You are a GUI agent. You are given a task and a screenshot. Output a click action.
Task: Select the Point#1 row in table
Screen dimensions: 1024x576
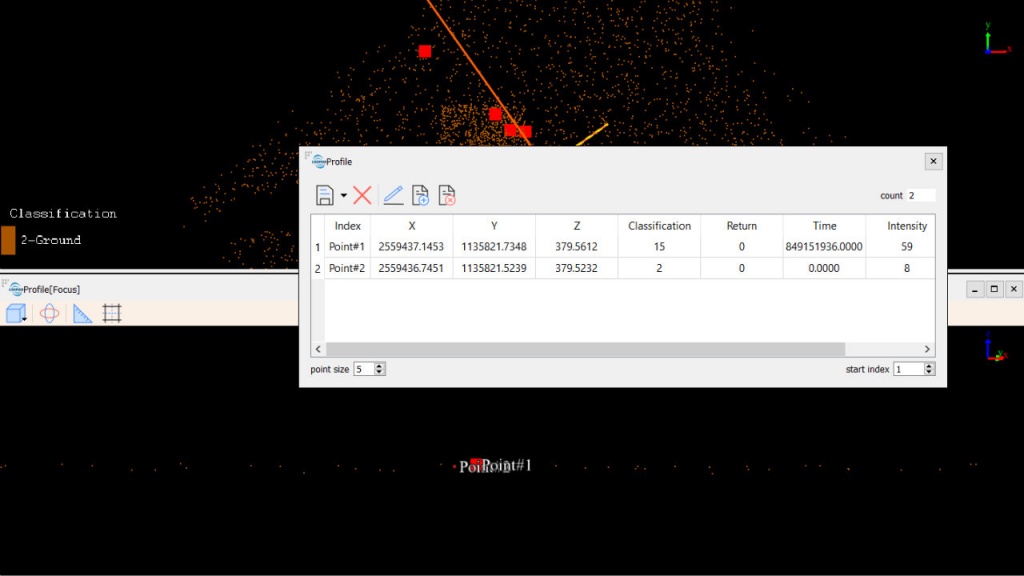click(347, 247)
